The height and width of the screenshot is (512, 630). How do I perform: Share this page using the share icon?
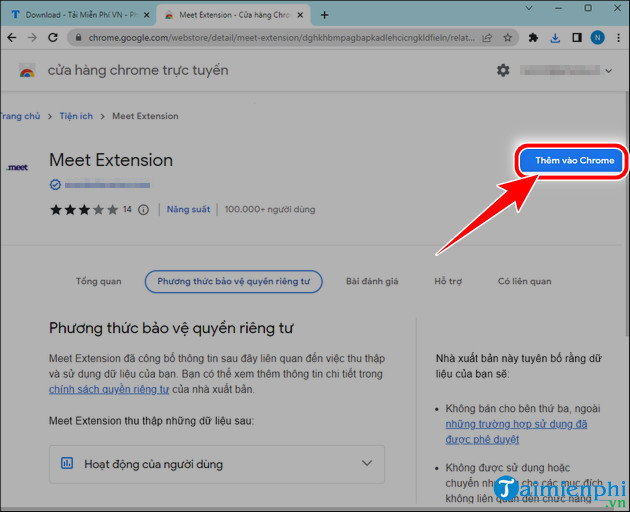pyautogui.click(x=487, y=38)
